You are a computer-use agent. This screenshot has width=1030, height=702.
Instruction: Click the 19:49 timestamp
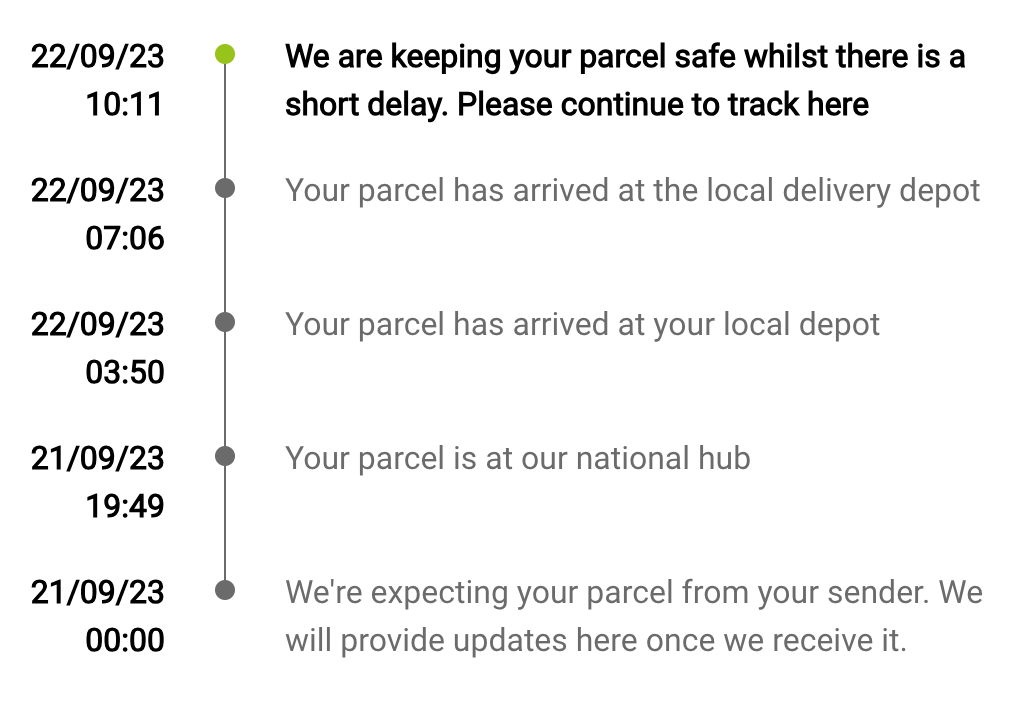click(x=124, y=506)
